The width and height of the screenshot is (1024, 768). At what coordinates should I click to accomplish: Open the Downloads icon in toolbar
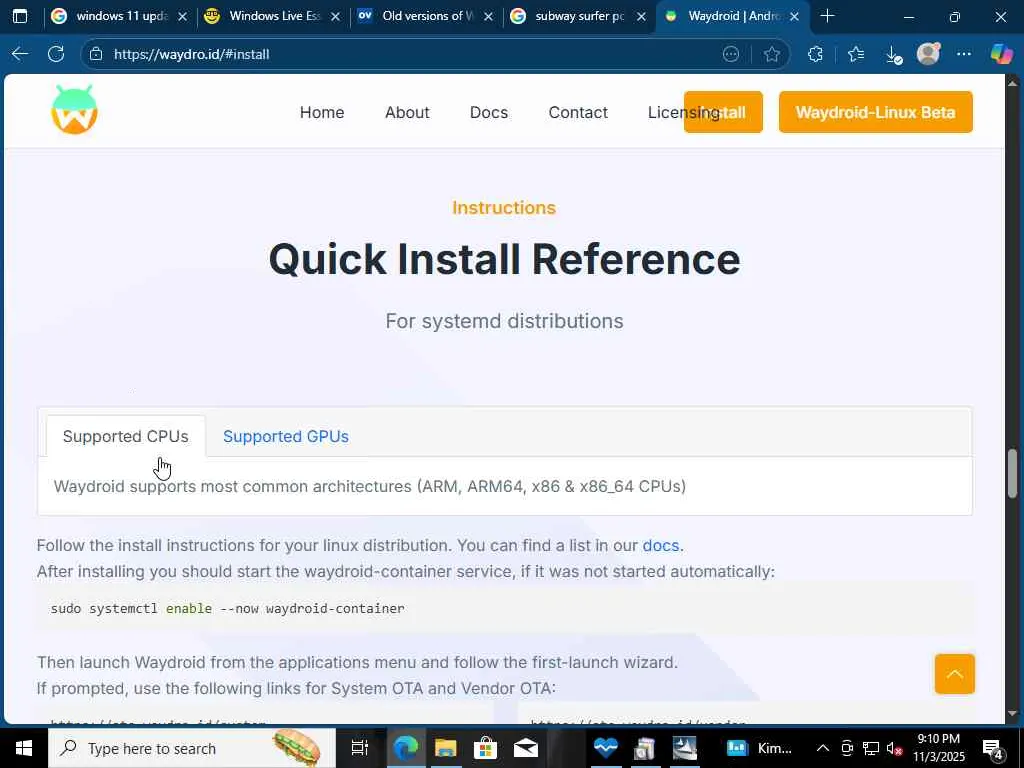893,55
